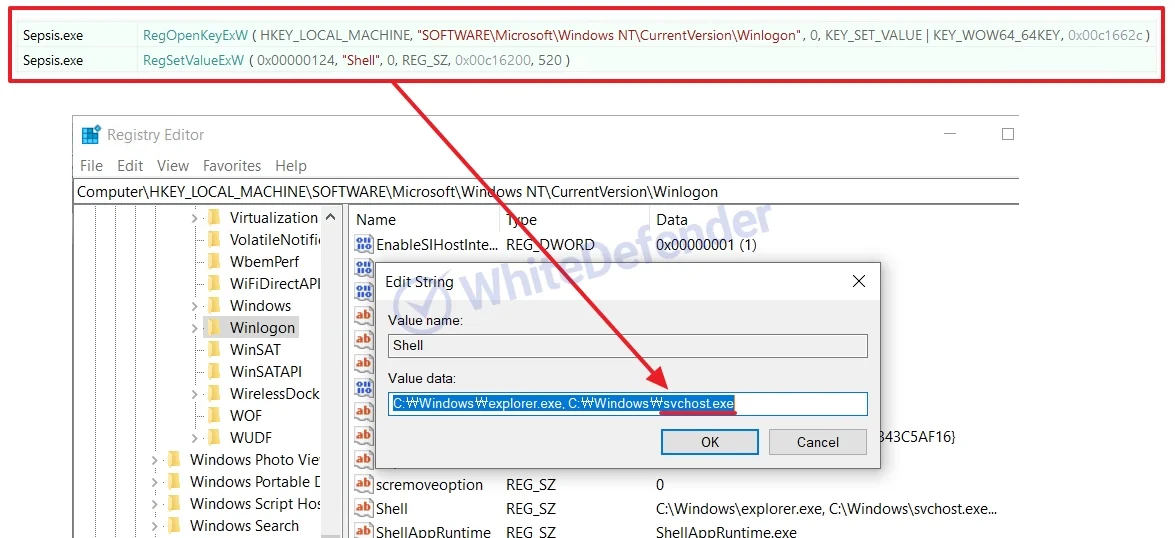Close the Edit String dialog
1175x538 pixels.
pyautogui.click(x=858, y=282)
